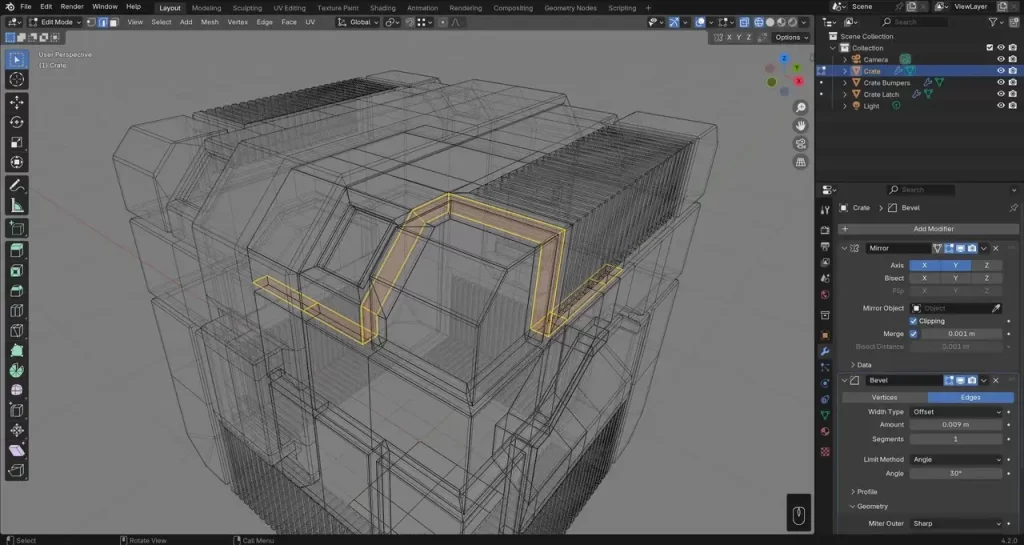
Task: Open the Width Type dropdown
Action: (955, 411)
